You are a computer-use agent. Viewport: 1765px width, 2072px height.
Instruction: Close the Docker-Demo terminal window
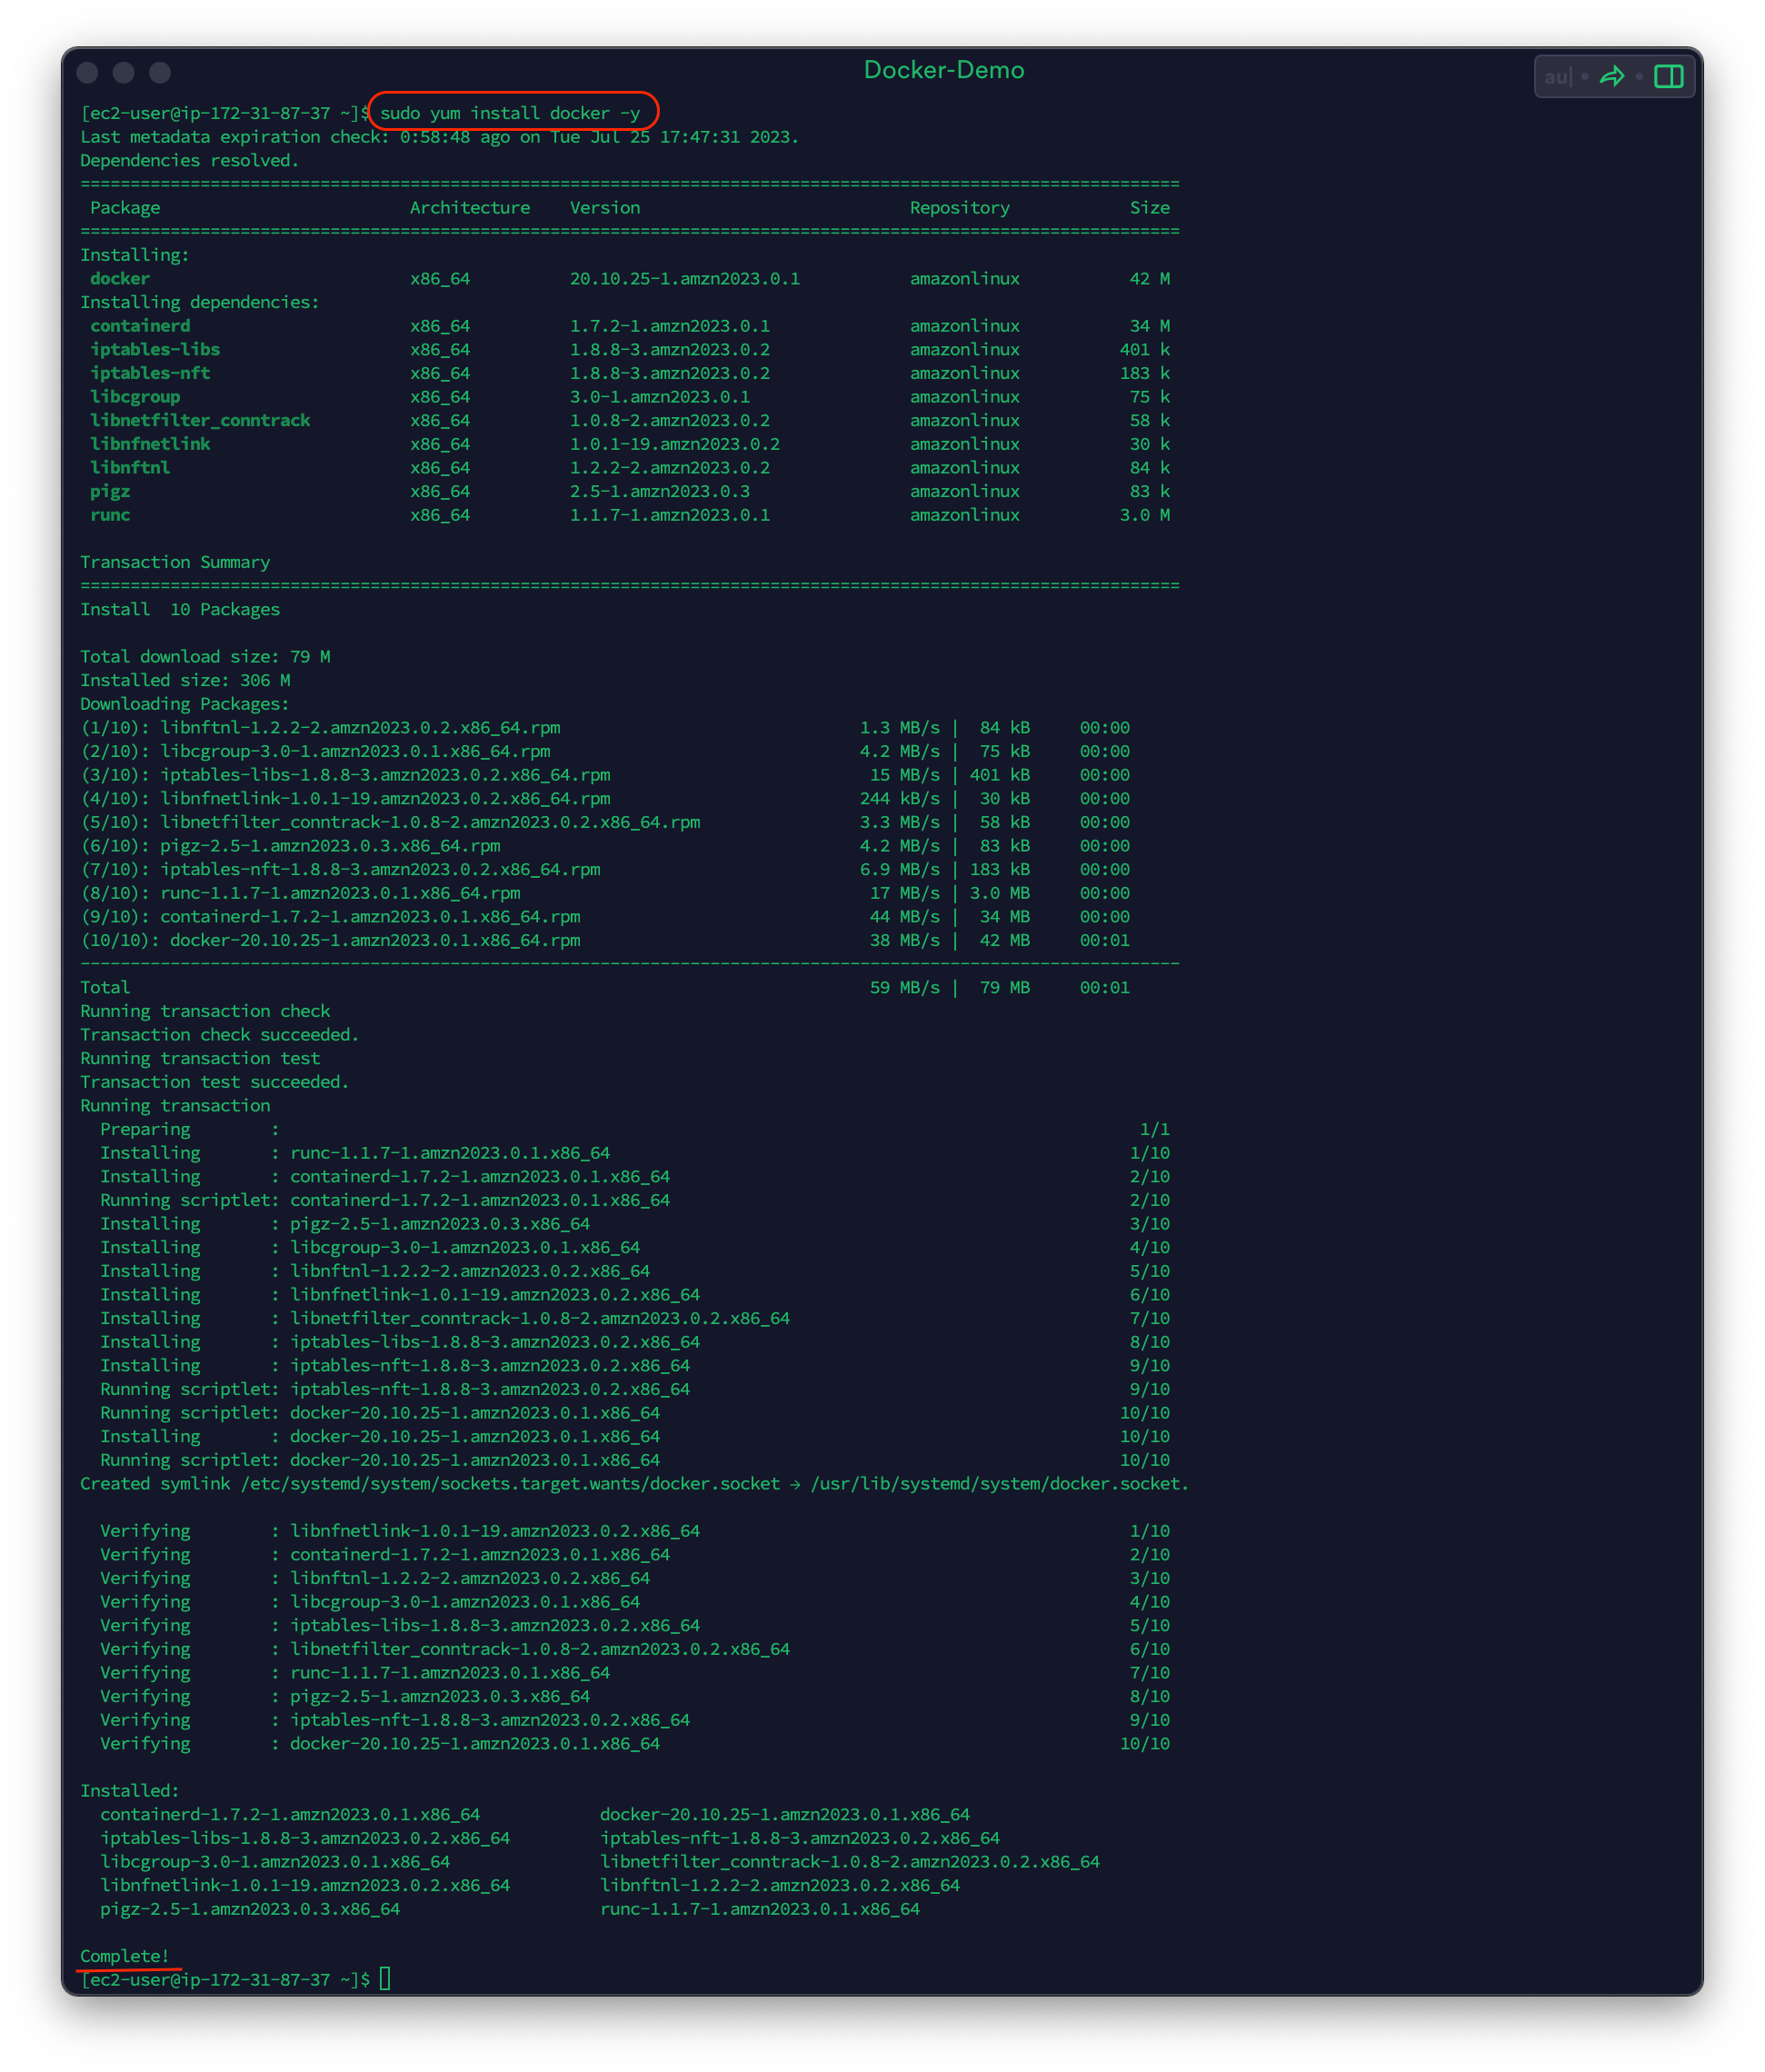[x=87, y=72]
